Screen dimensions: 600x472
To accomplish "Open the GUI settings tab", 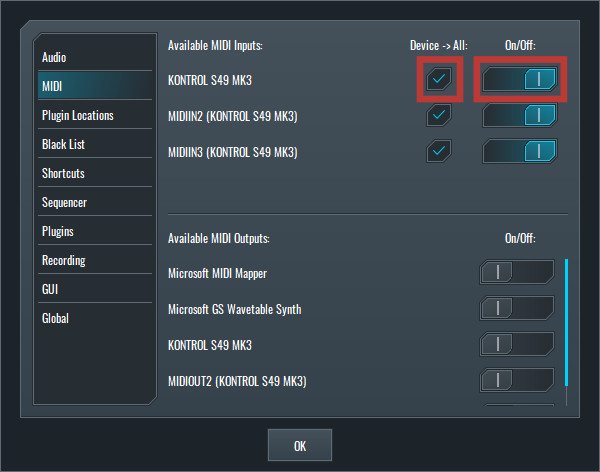I will coord(95,289).
